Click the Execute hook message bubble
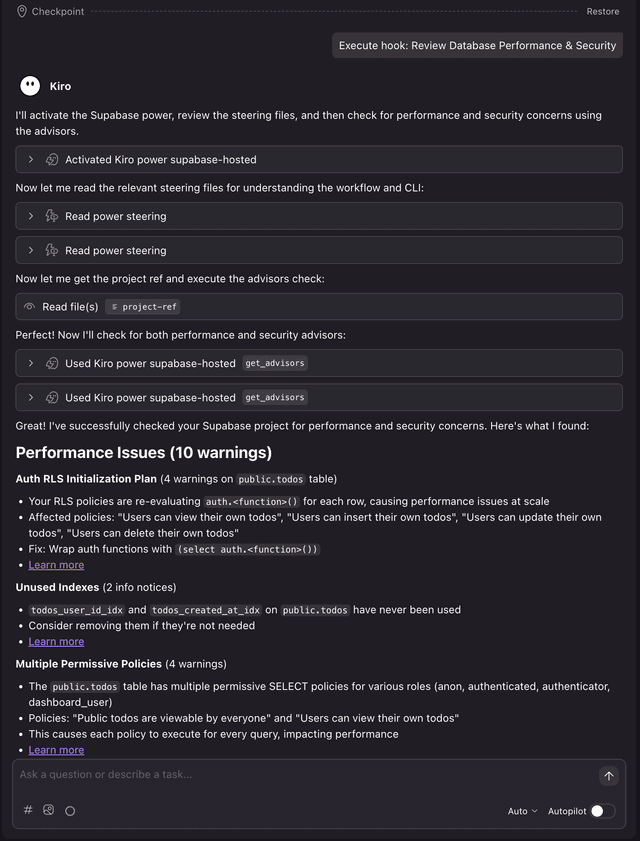 (x=477, y=46)
